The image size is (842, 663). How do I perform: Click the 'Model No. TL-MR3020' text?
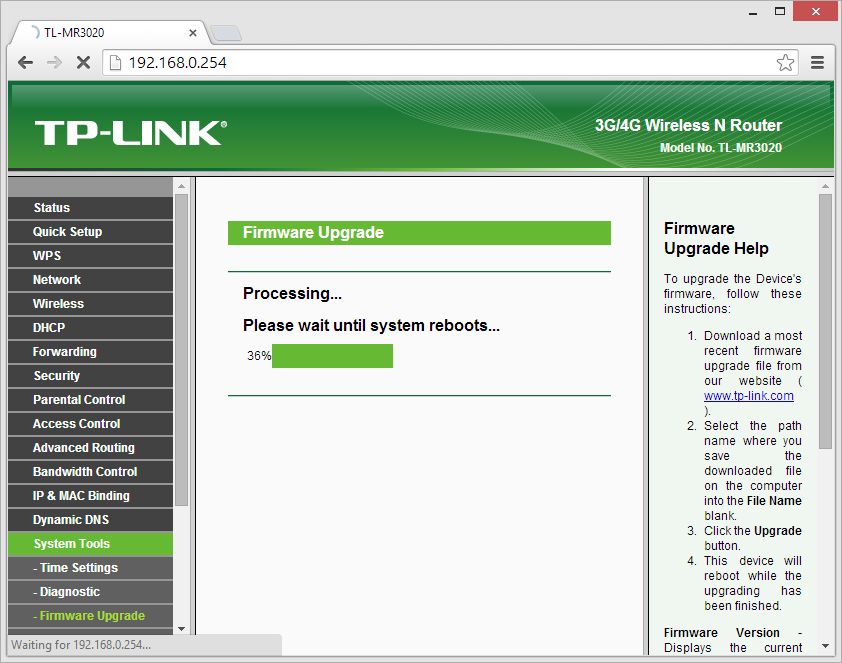tap(721, 148)
